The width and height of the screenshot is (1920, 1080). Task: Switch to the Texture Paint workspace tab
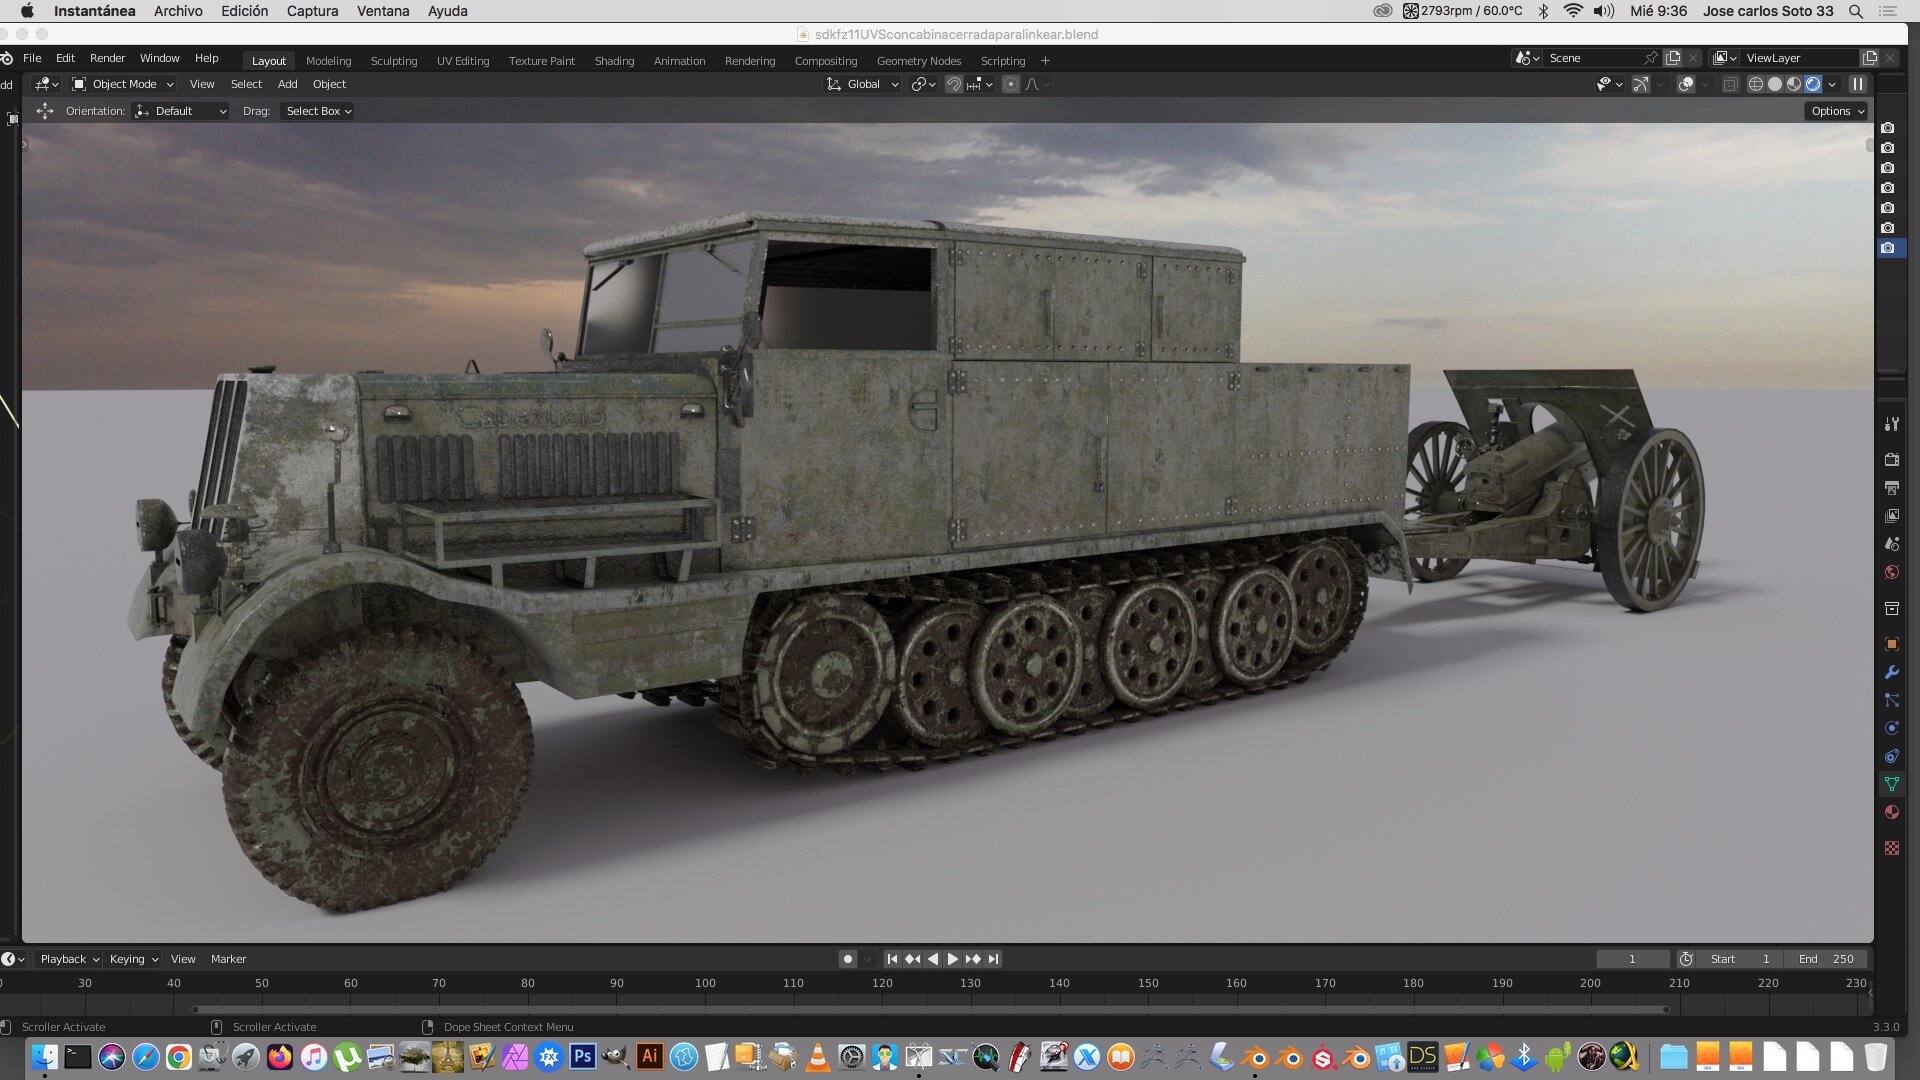pyautogui.click(x=541, y=61)
